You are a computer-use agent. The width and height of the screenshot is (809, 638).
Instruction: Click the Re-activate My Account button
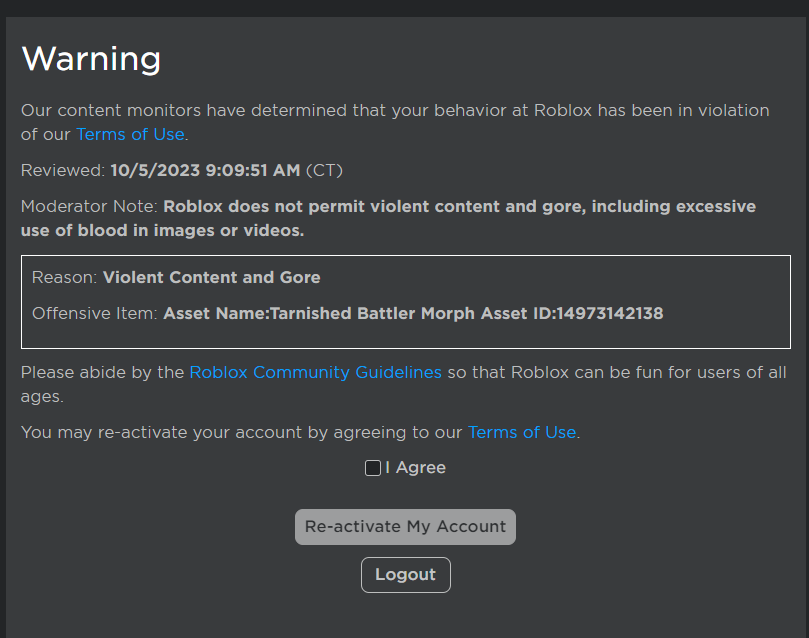[x=405, y=527]
